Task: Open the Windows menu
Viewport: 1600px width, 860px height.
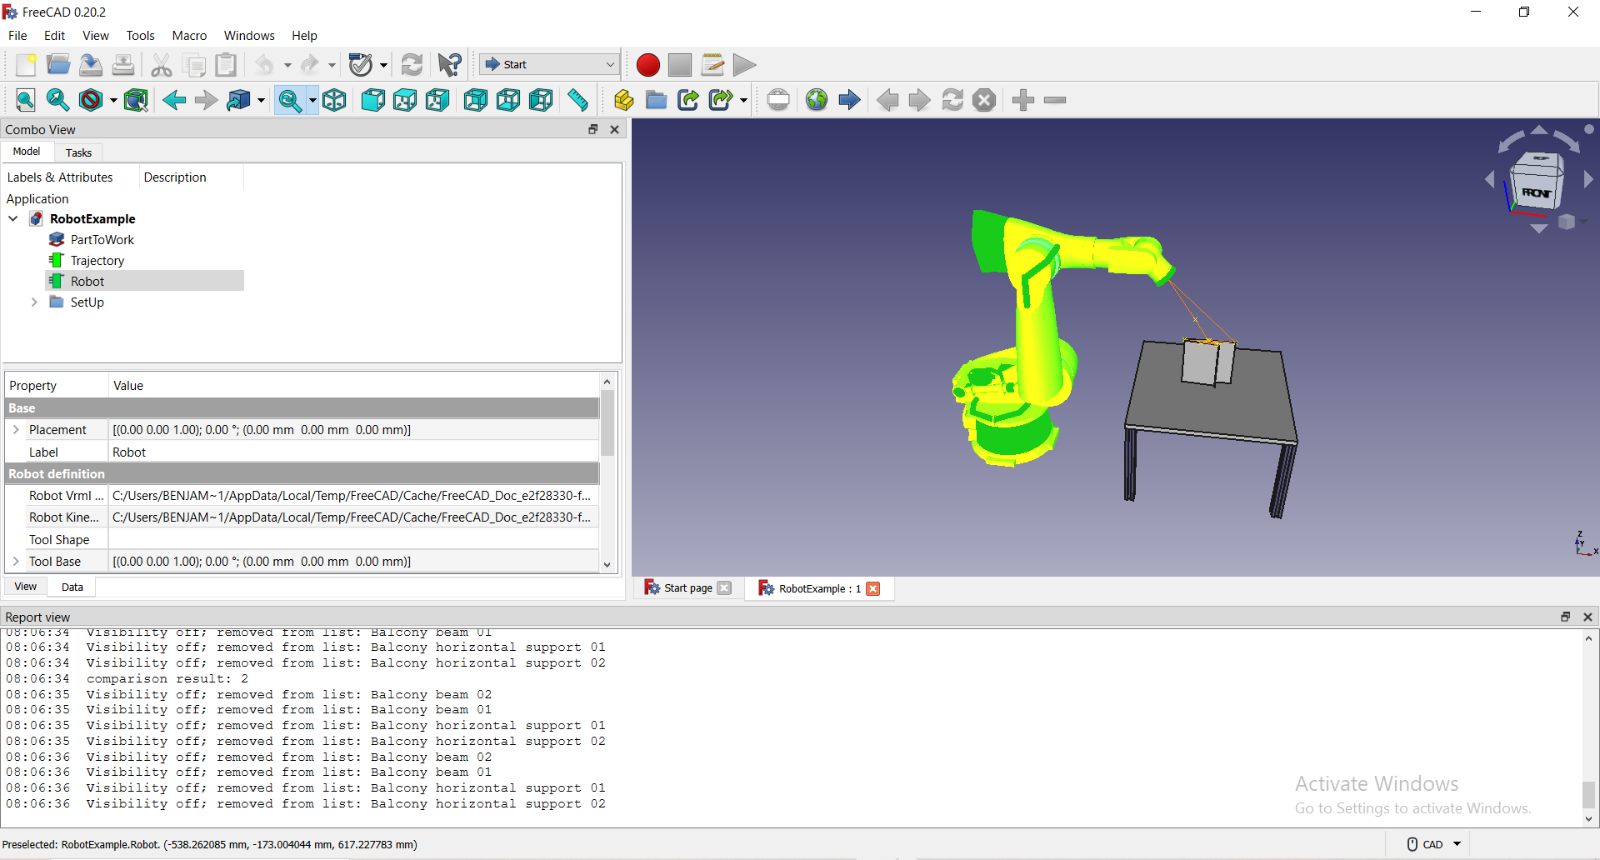Action: point(249,36)
